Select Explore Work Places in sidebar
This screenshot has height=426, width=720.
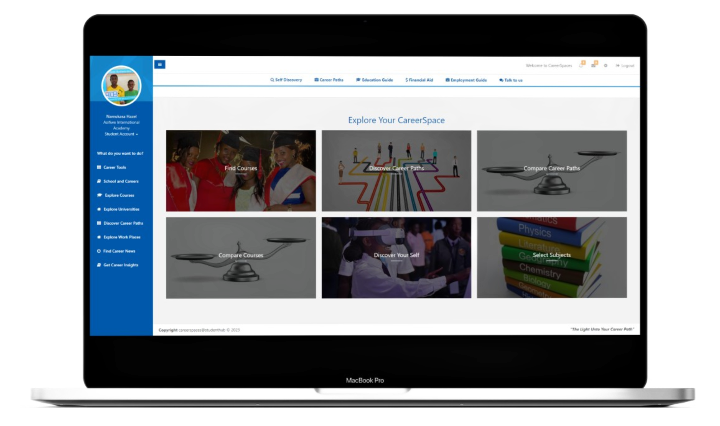pos(122,237)
